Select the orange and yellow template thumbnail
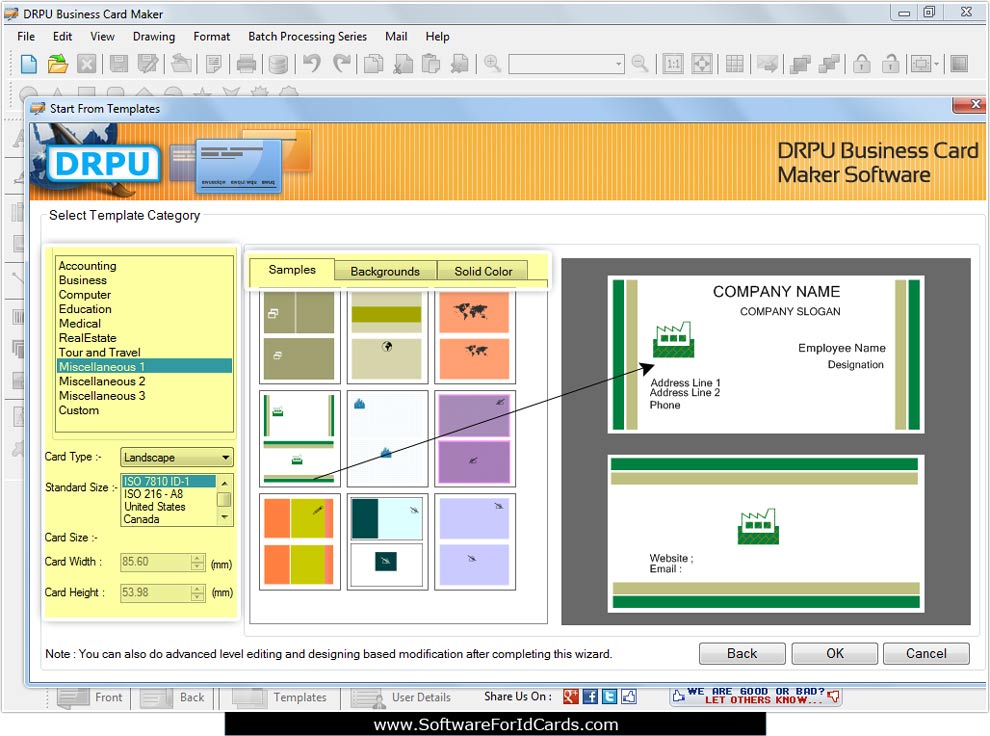 point(299,542)
